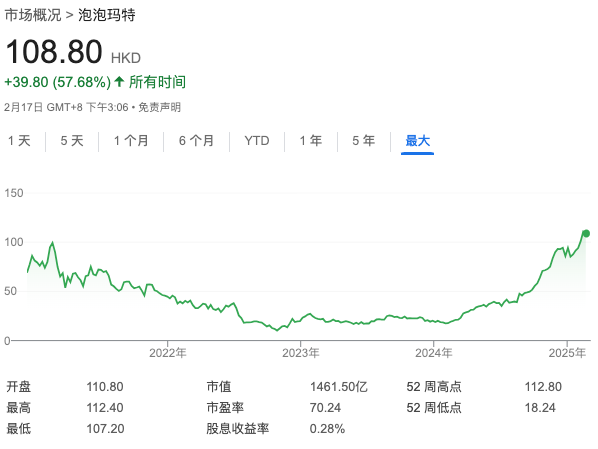Click the 开盘 label
The height and width of the screenshot is (449, 598).
(18, 387)
